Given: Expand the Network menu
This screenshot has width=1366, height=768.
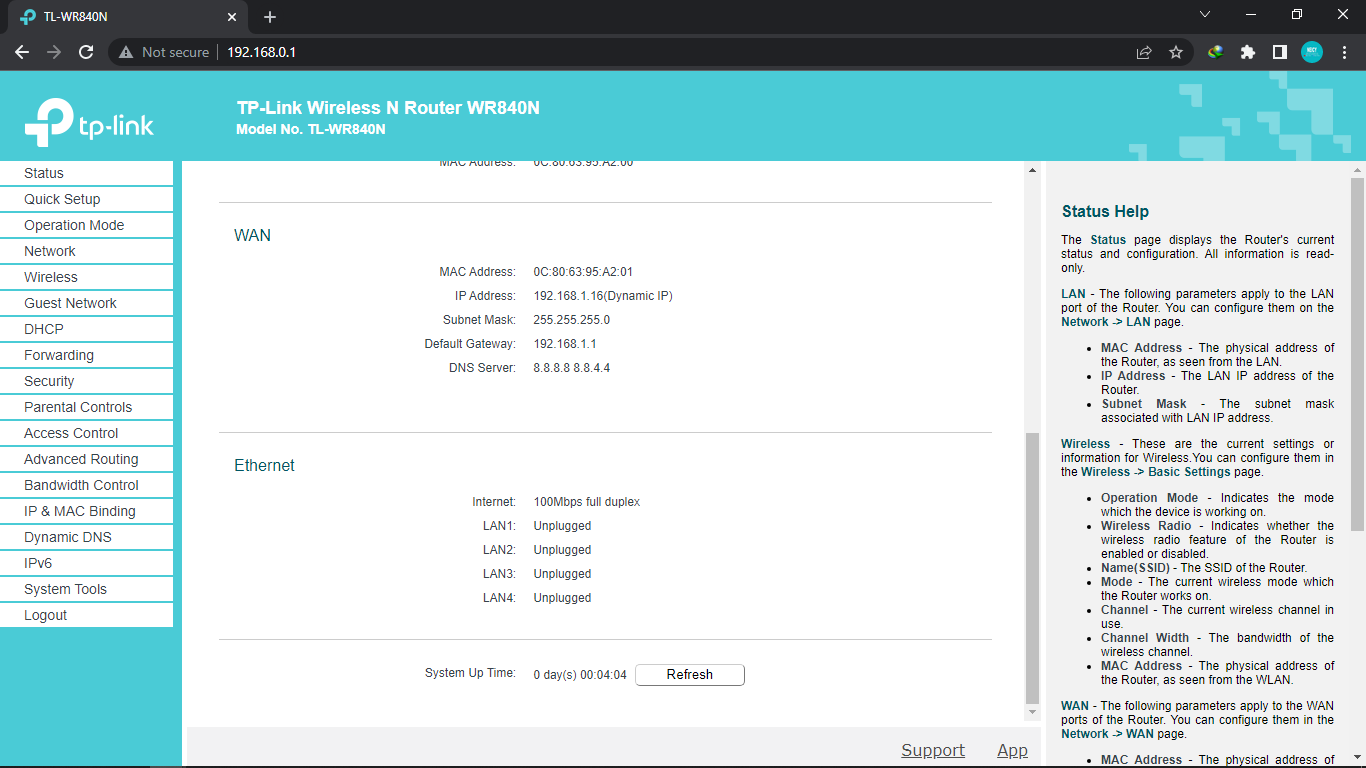Looking at the screenshot, I should (86, 251).
